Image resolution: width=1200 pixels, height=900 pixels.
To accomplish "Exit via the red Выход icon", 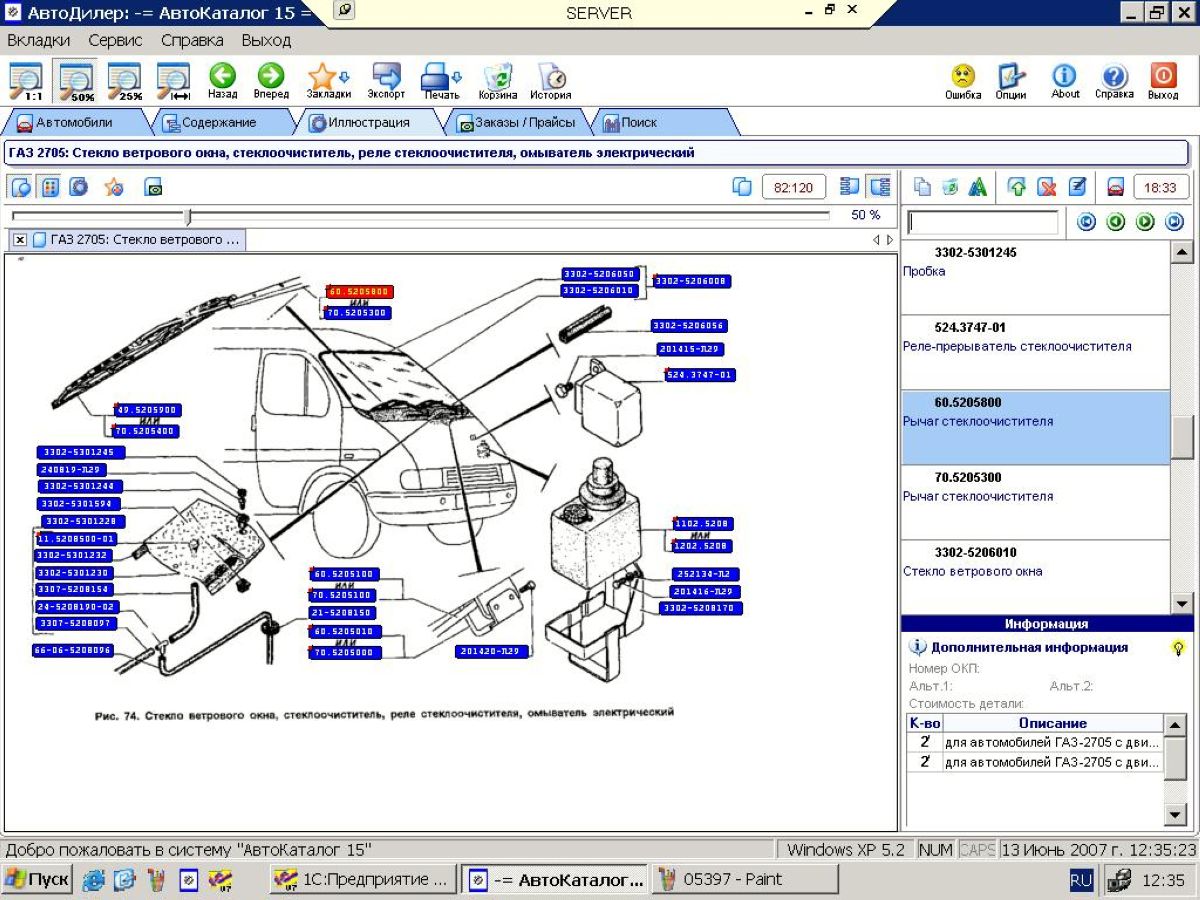I will coord(1163,80).
